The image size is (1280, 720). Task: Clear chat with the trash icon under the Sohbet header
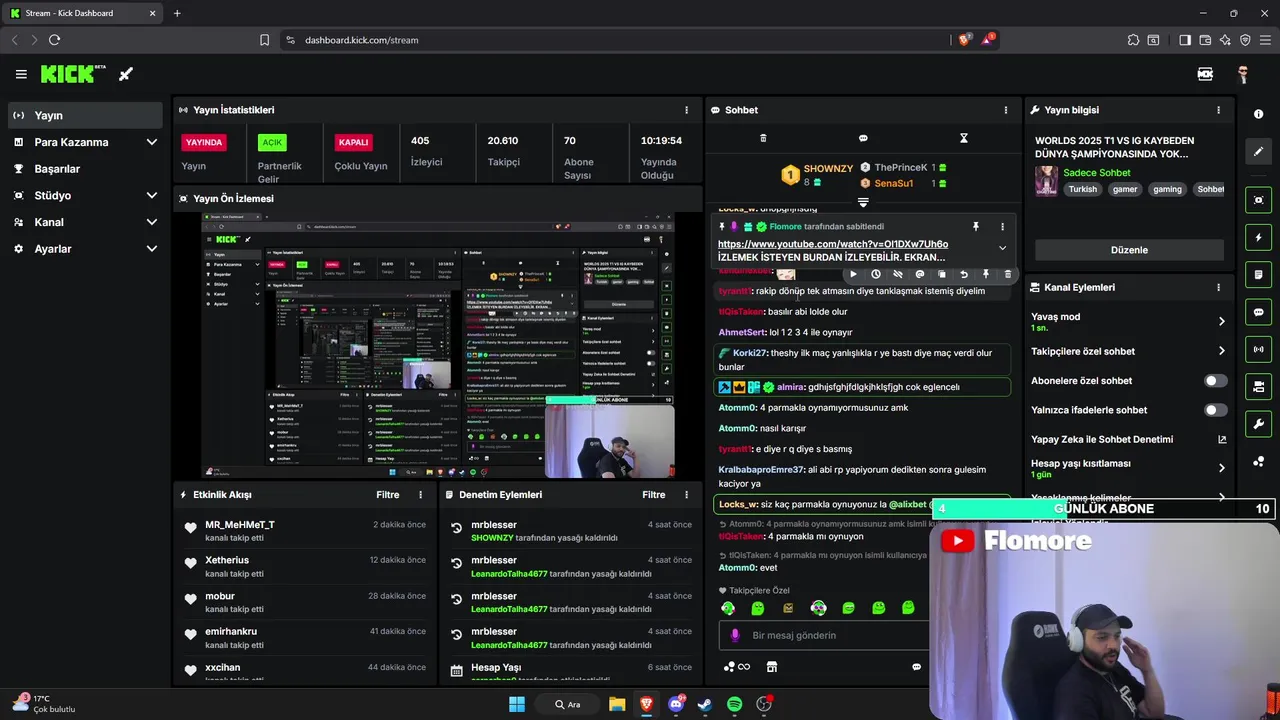coord(763,138)
